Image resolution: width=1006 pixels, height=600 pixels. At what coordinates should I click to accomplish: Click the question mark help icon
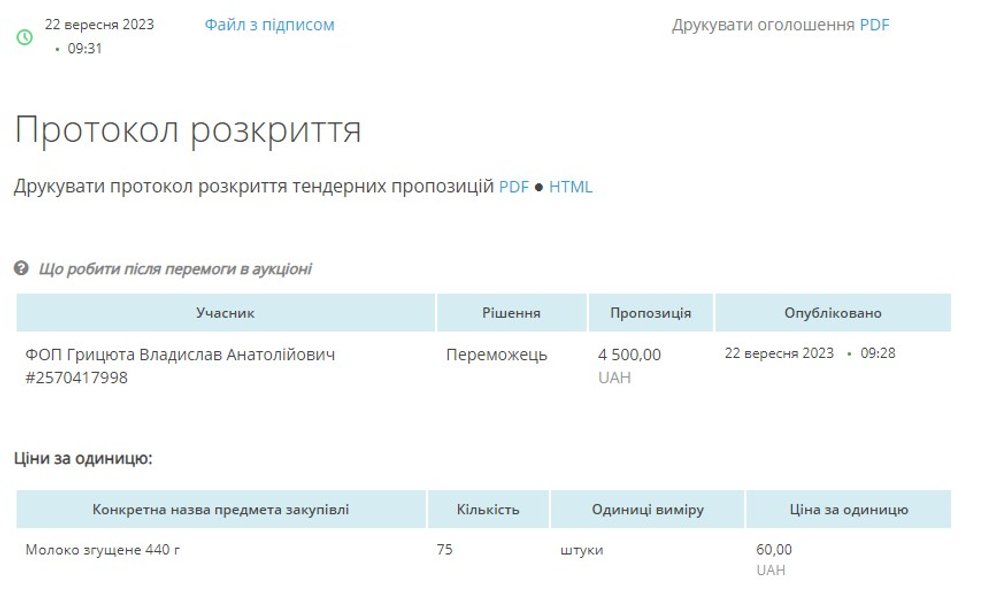(x=21, y=269)
